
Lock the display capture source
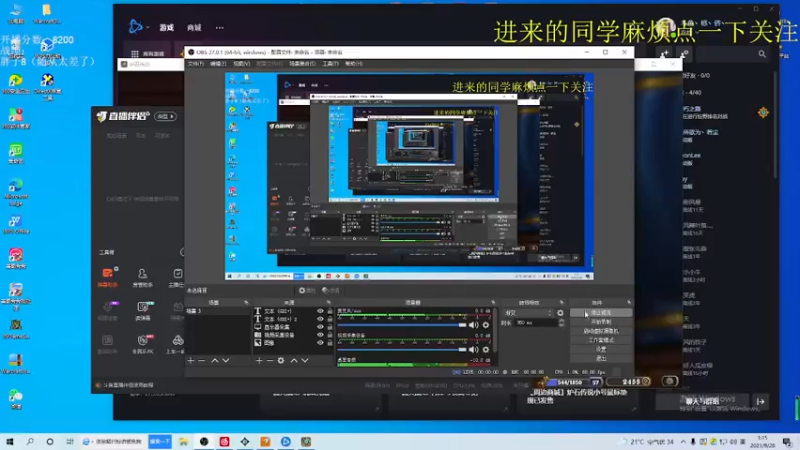coord(330,327)
